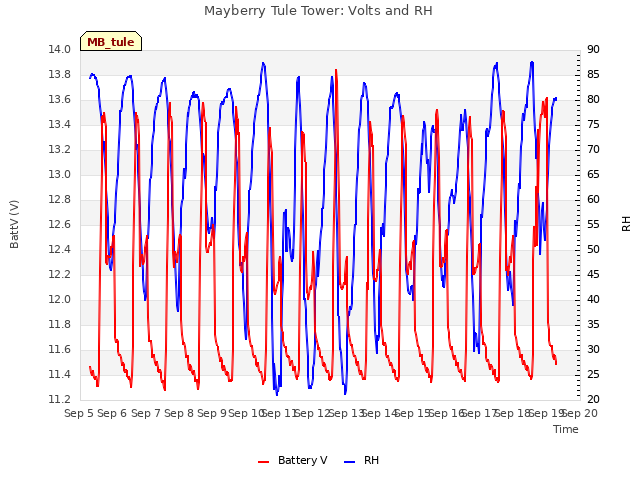Click the 12.2 left axis tick
Screen dimensions: 640x480
tap(60, 275)
